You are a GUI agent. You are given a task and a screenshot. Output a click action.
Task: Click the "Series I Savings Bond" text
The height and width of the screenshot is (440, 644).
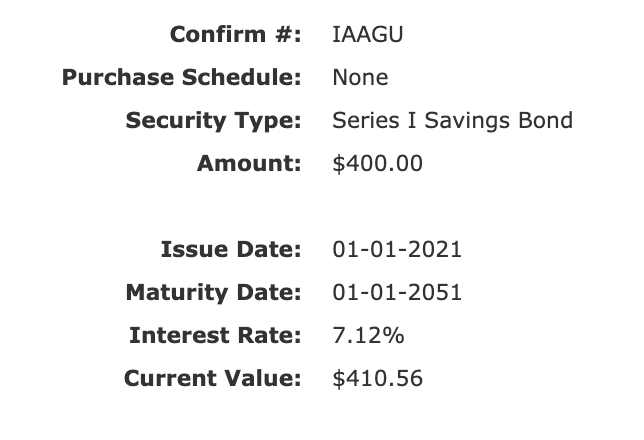pyautogui.click(x=452, y=121)
